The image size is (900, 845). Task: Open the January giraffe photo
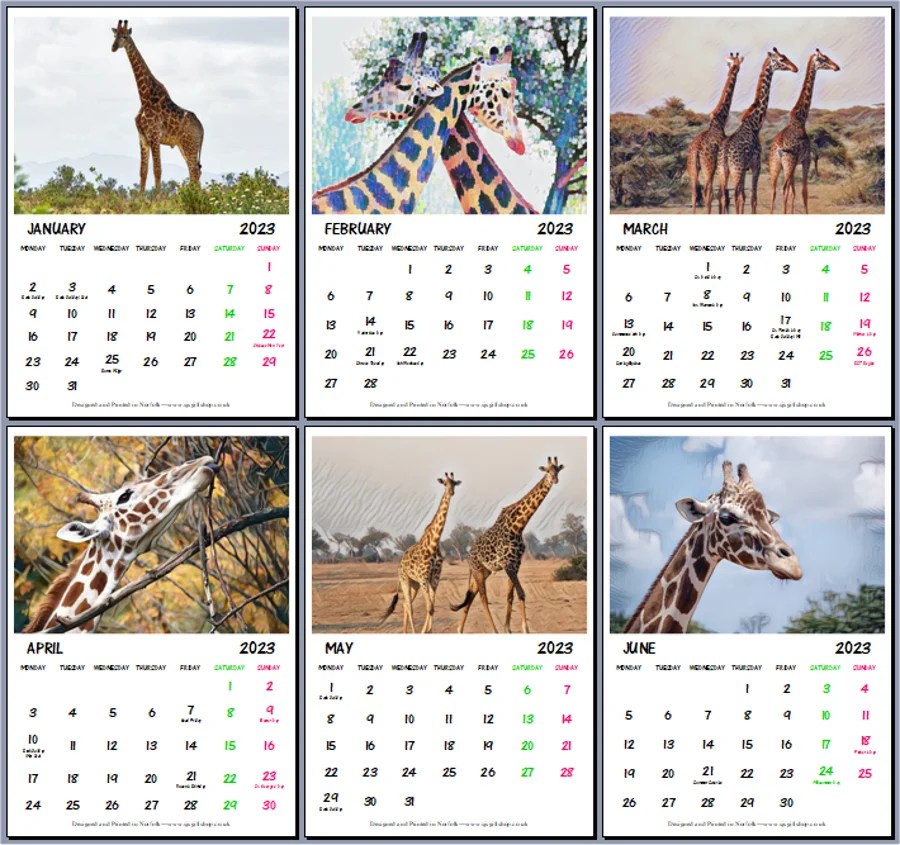pyautogui.click(x=152, y=115)
